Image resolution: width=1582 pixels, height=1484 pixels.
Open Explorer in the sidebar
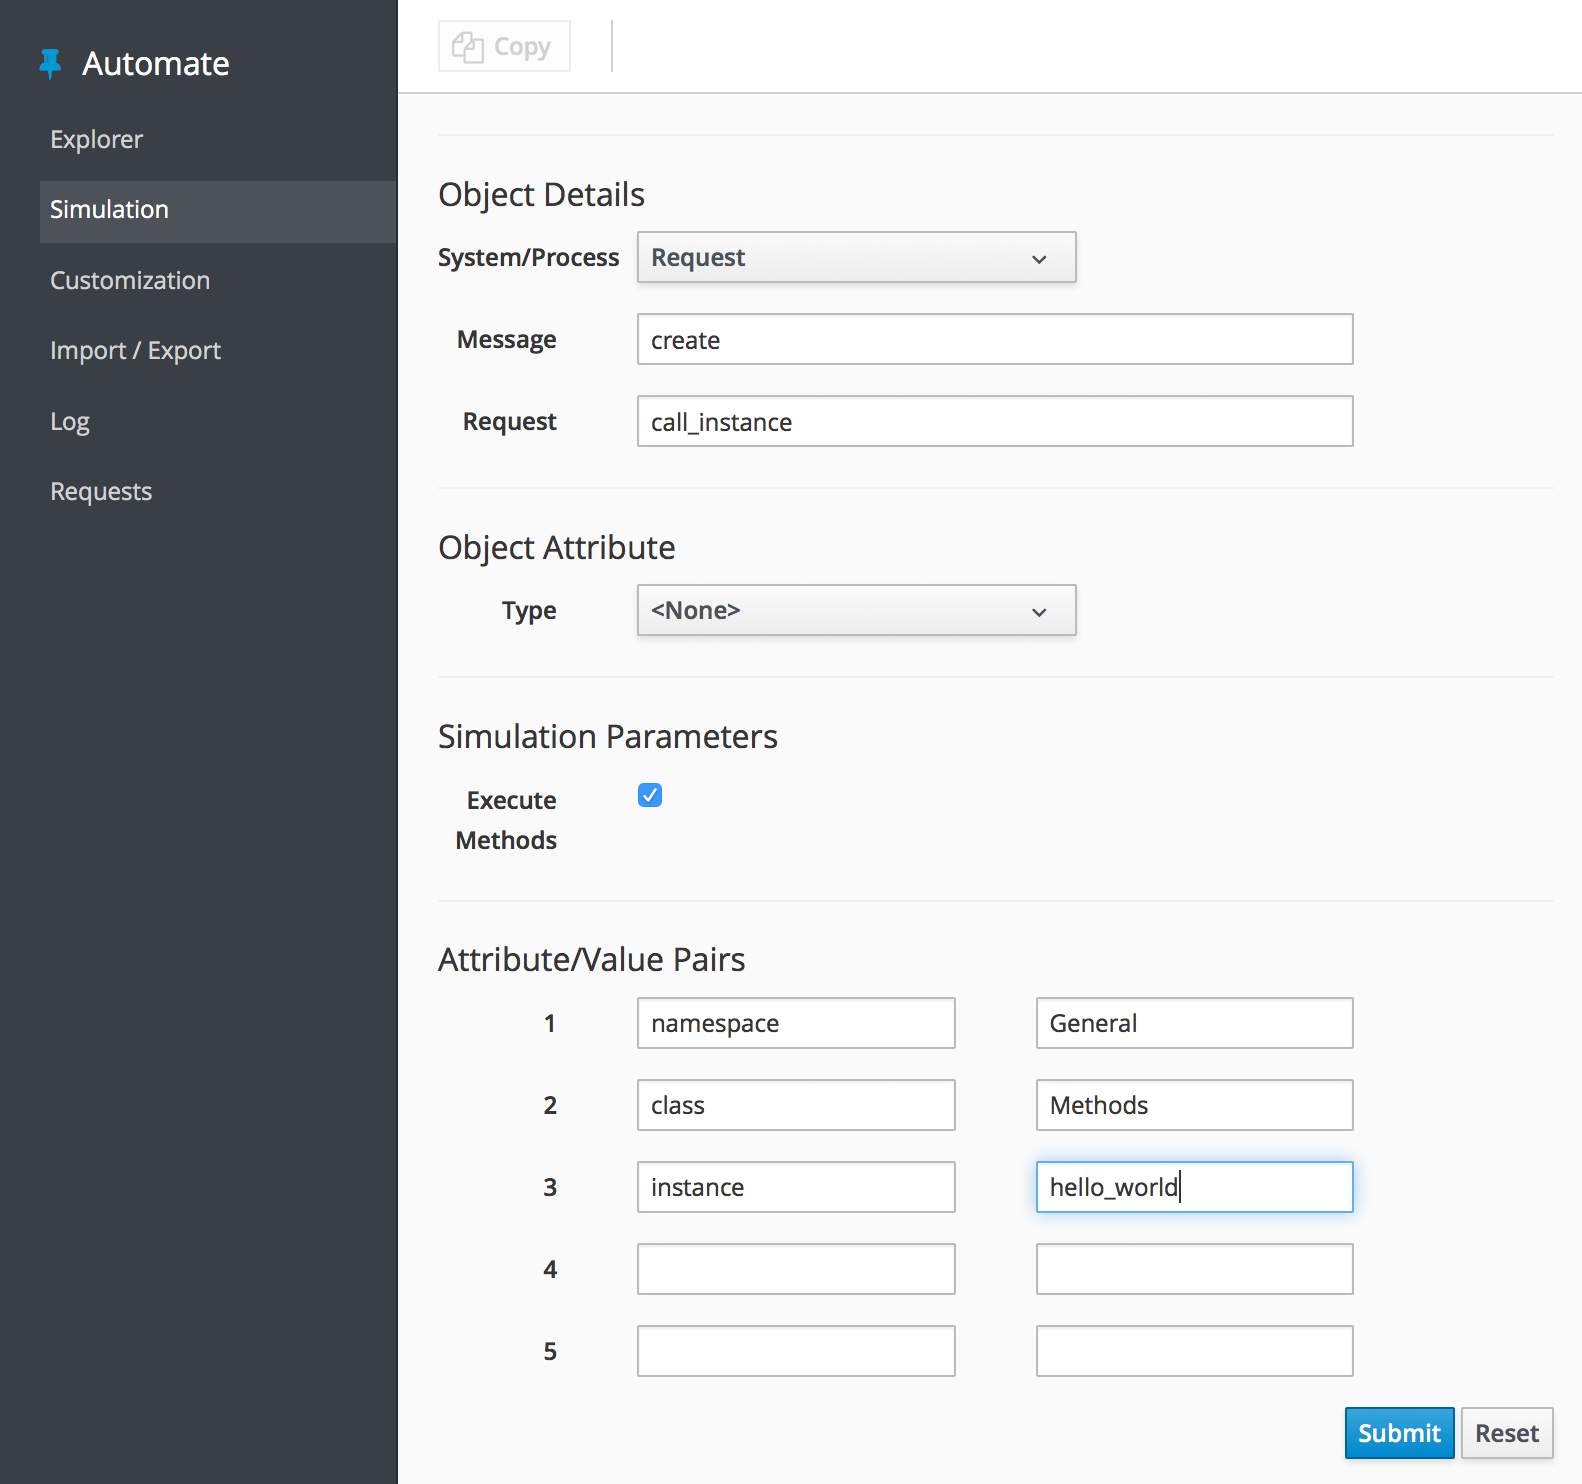pyautogui.click(x=97, y=140)
